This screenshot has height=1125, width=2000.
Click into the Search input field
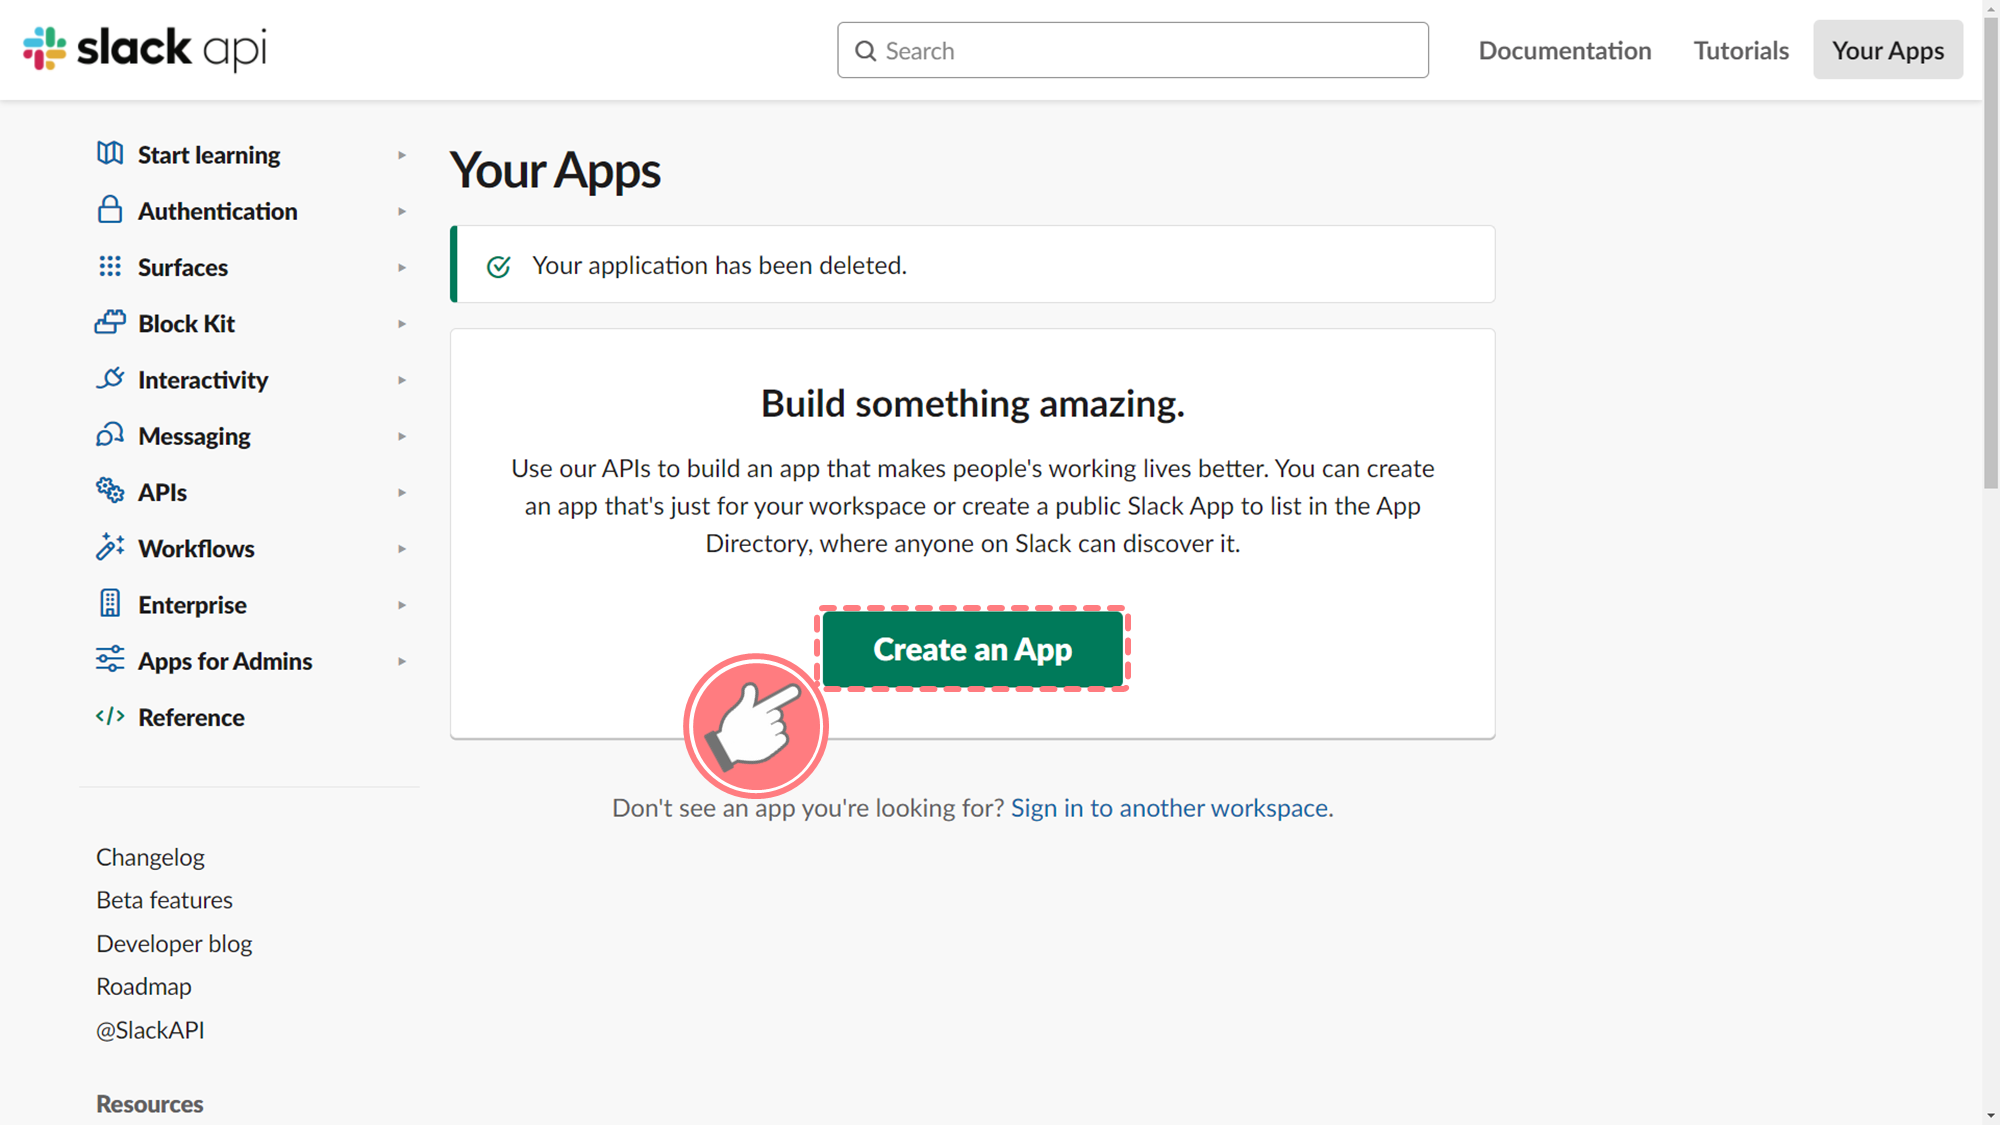pos(1133,50)
